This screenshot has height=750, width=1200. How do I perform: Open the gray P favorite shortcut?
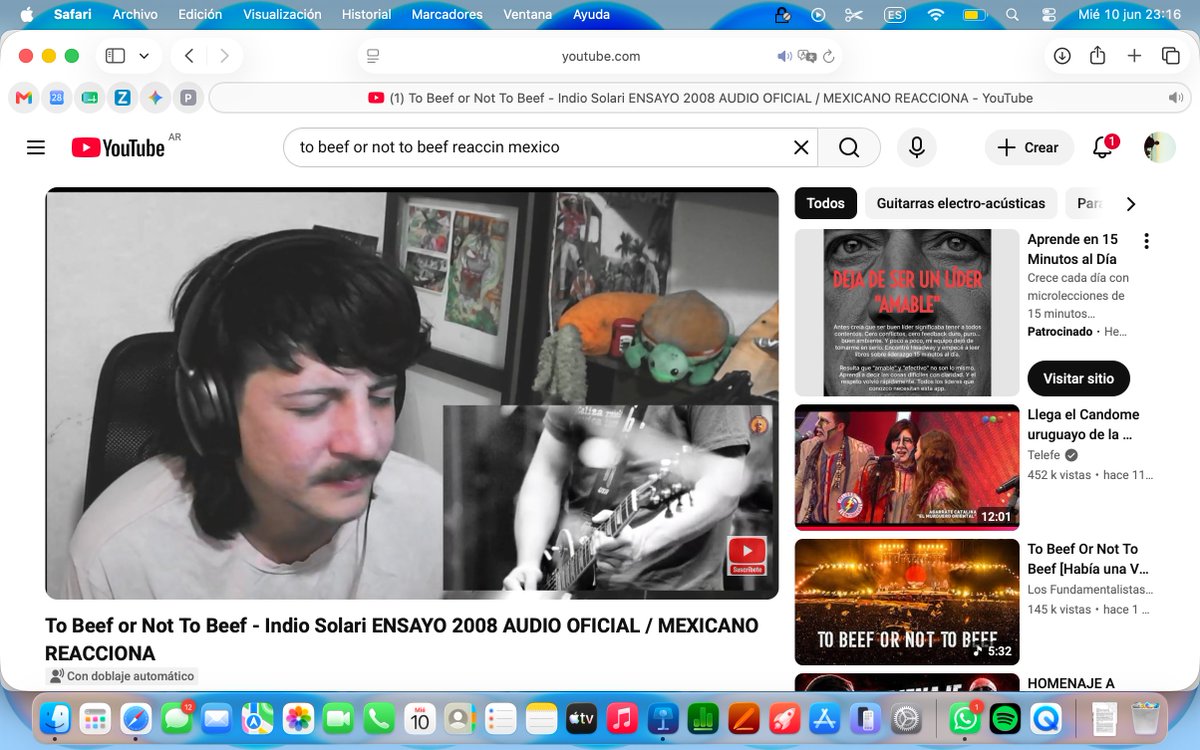coord(187,98)
